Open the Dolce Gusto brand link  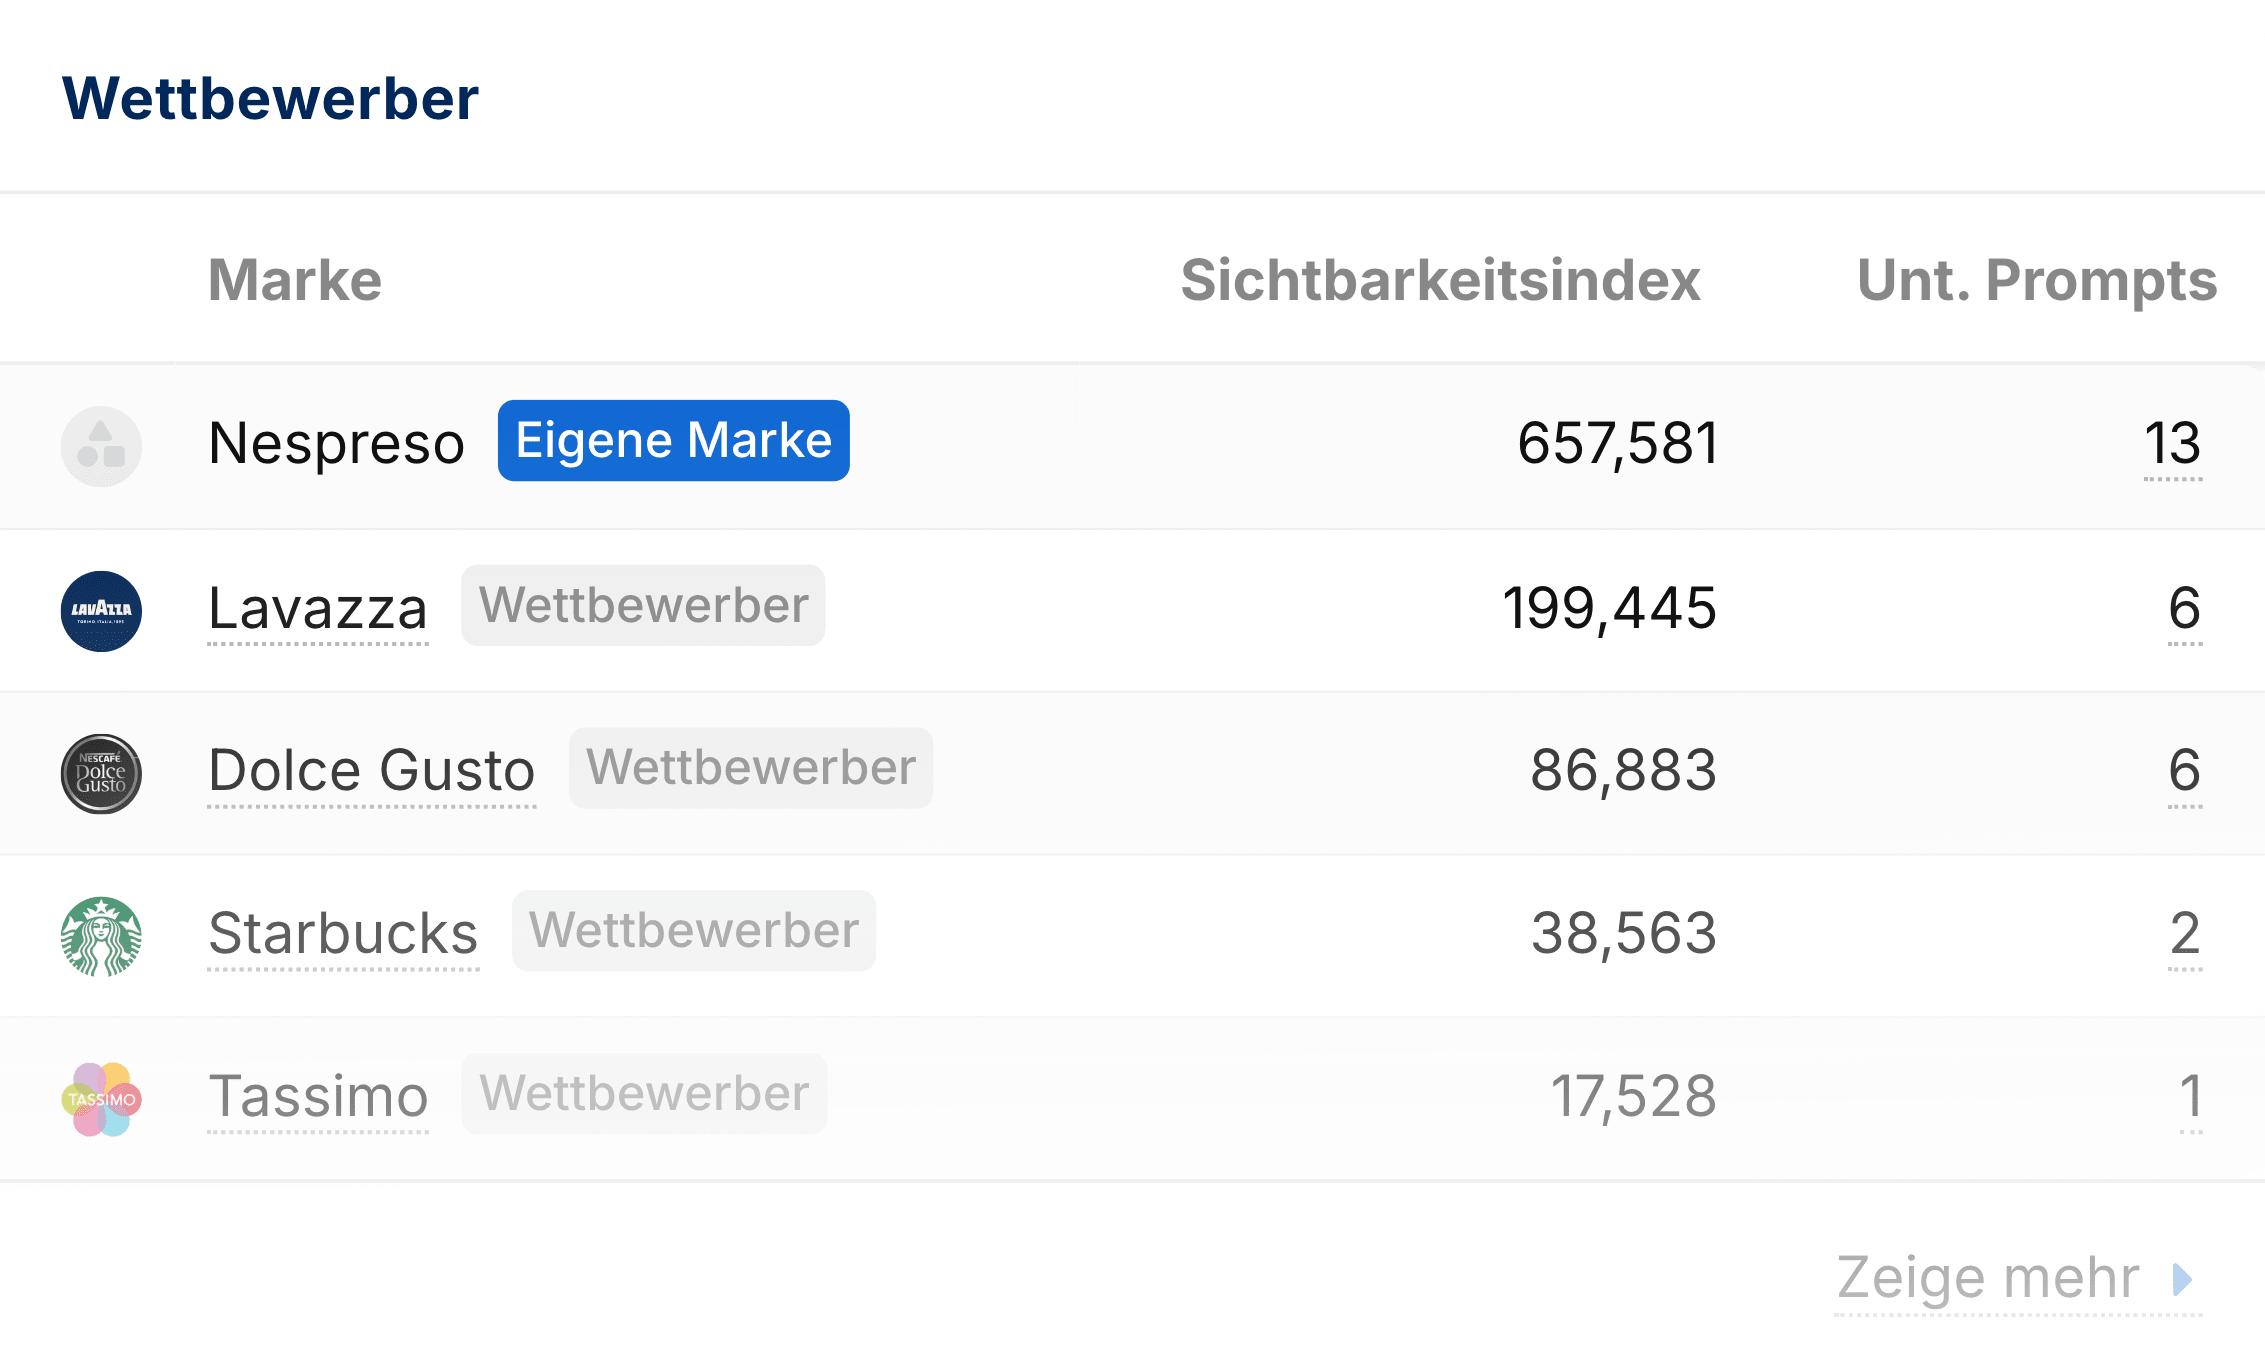tap(371, 771)
